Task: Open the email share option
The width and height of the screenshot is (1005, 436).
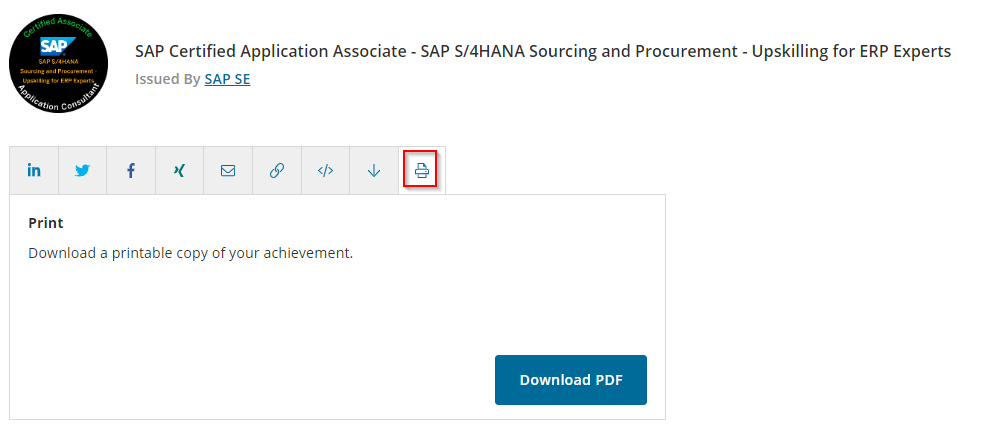Action: (x=228, y=171)
